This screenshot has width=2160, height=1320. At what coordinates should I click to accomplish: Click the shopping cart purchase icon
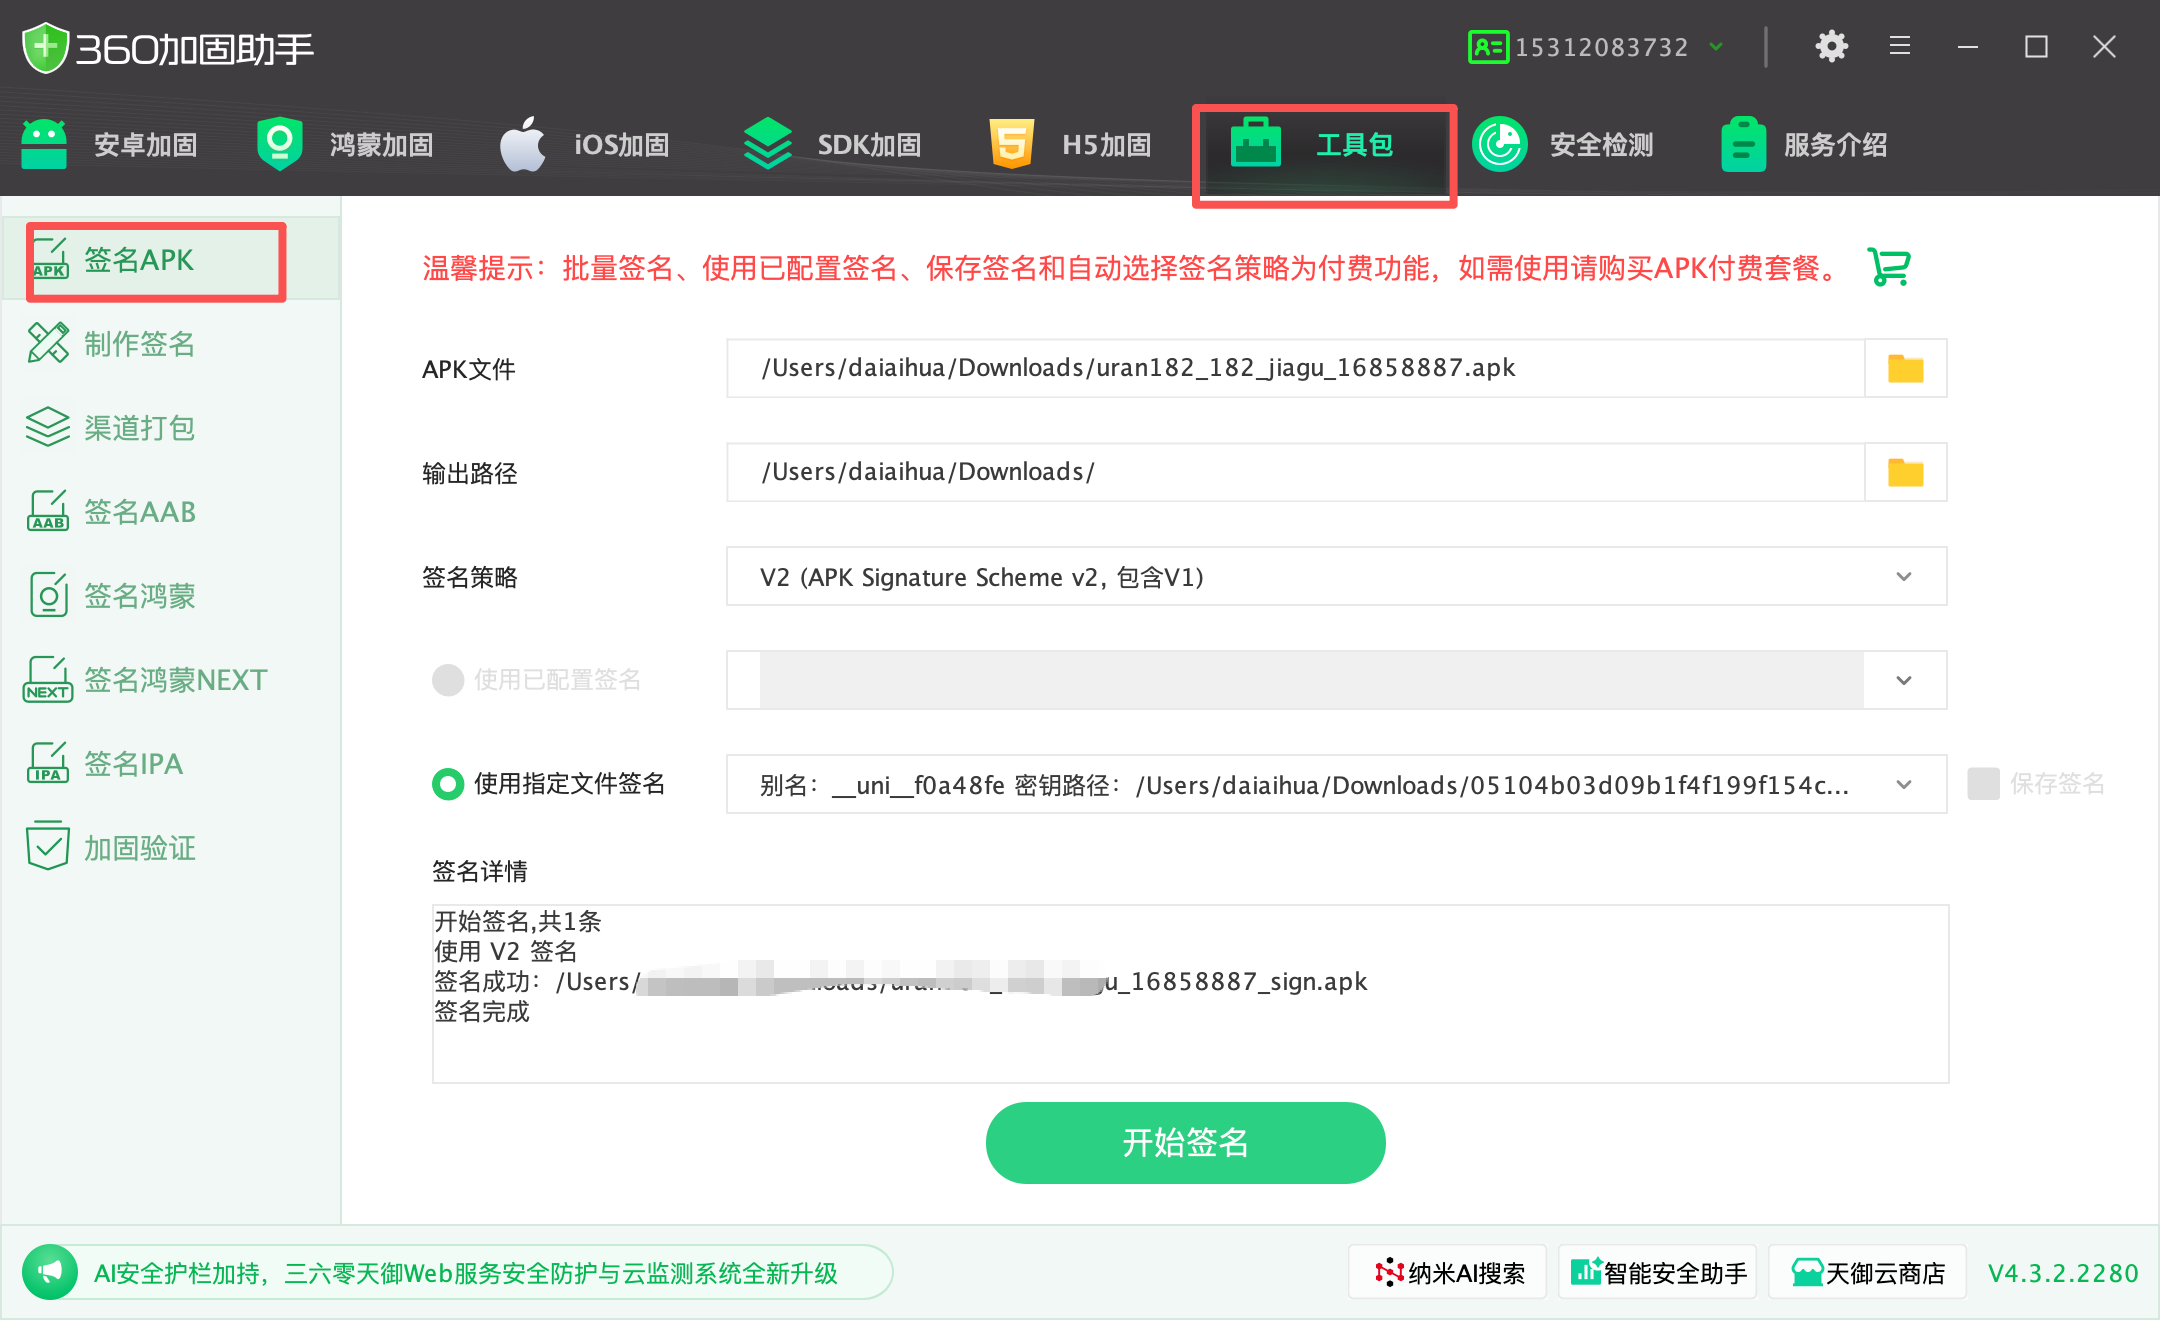[x=1888, y=267]
